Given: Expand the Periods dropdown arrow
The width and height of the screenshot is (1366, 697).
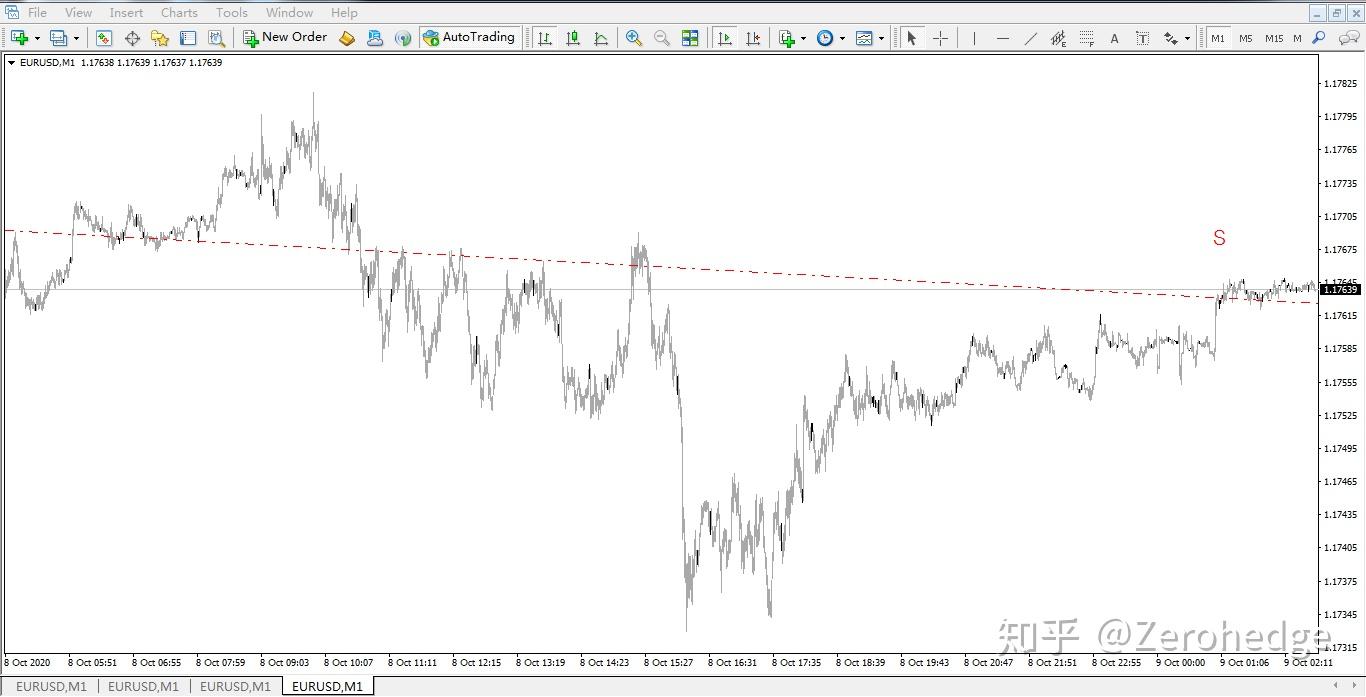Looking at the screenshot, I should 842,39.
